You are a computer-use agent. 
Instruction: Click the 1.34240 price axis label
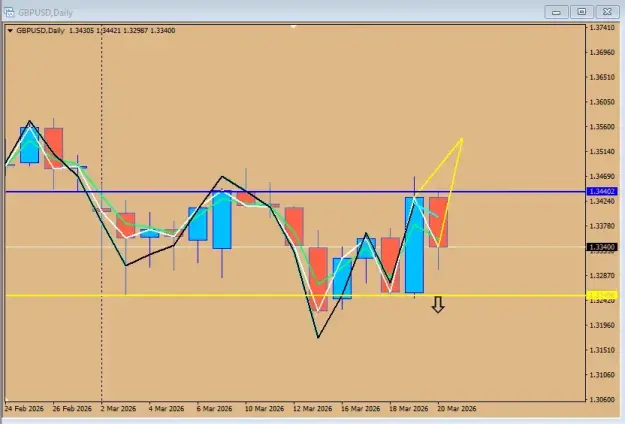pyautogui.click(x=602, y=201)
